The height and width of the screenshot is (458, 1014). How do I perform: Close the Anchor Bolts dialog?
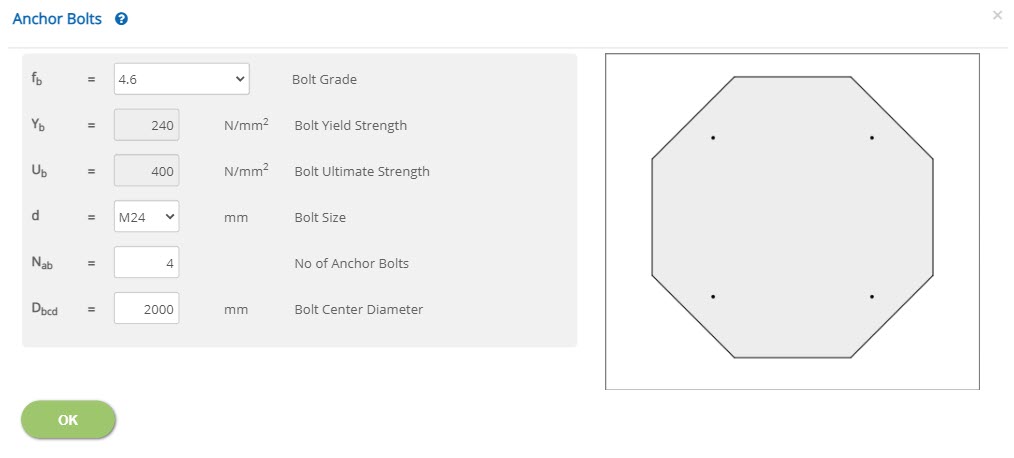[x=997, y=15]
